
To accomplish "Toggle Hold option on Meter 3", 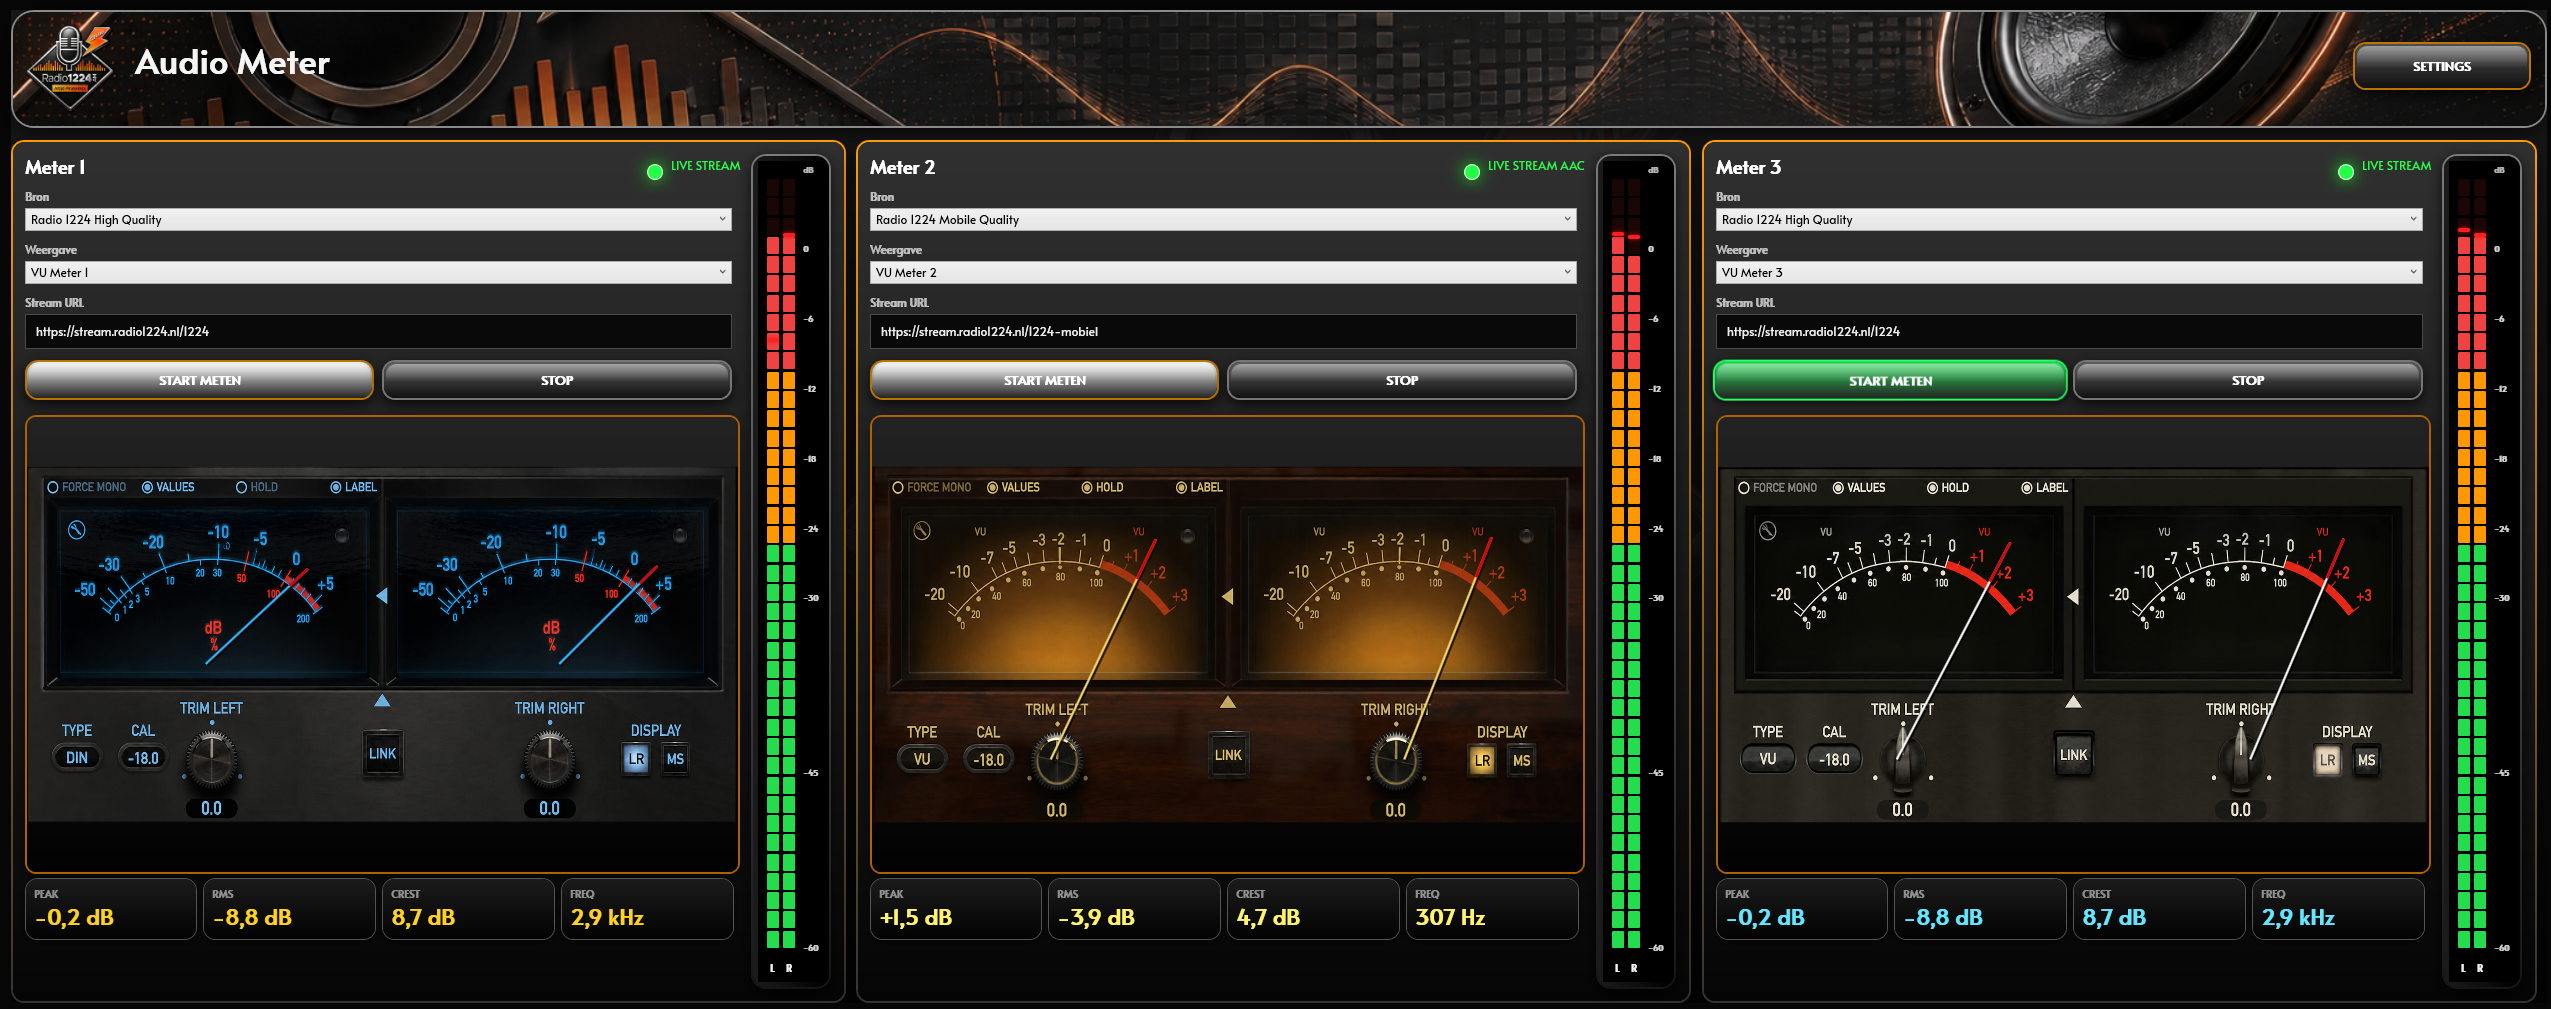I will coord(1948,488).
